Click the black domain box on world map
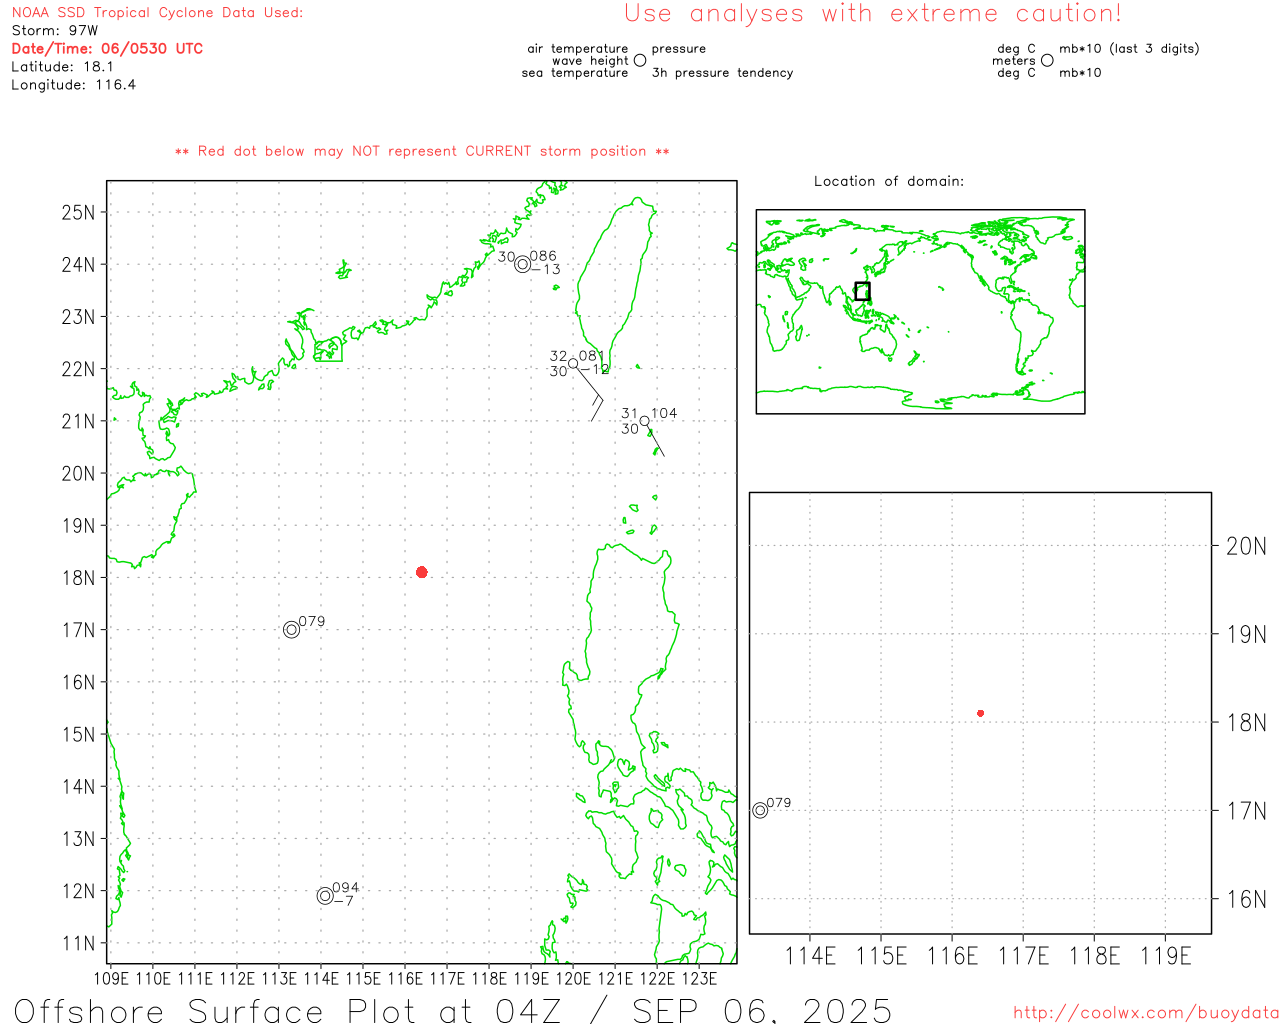 tap(862, 291)
